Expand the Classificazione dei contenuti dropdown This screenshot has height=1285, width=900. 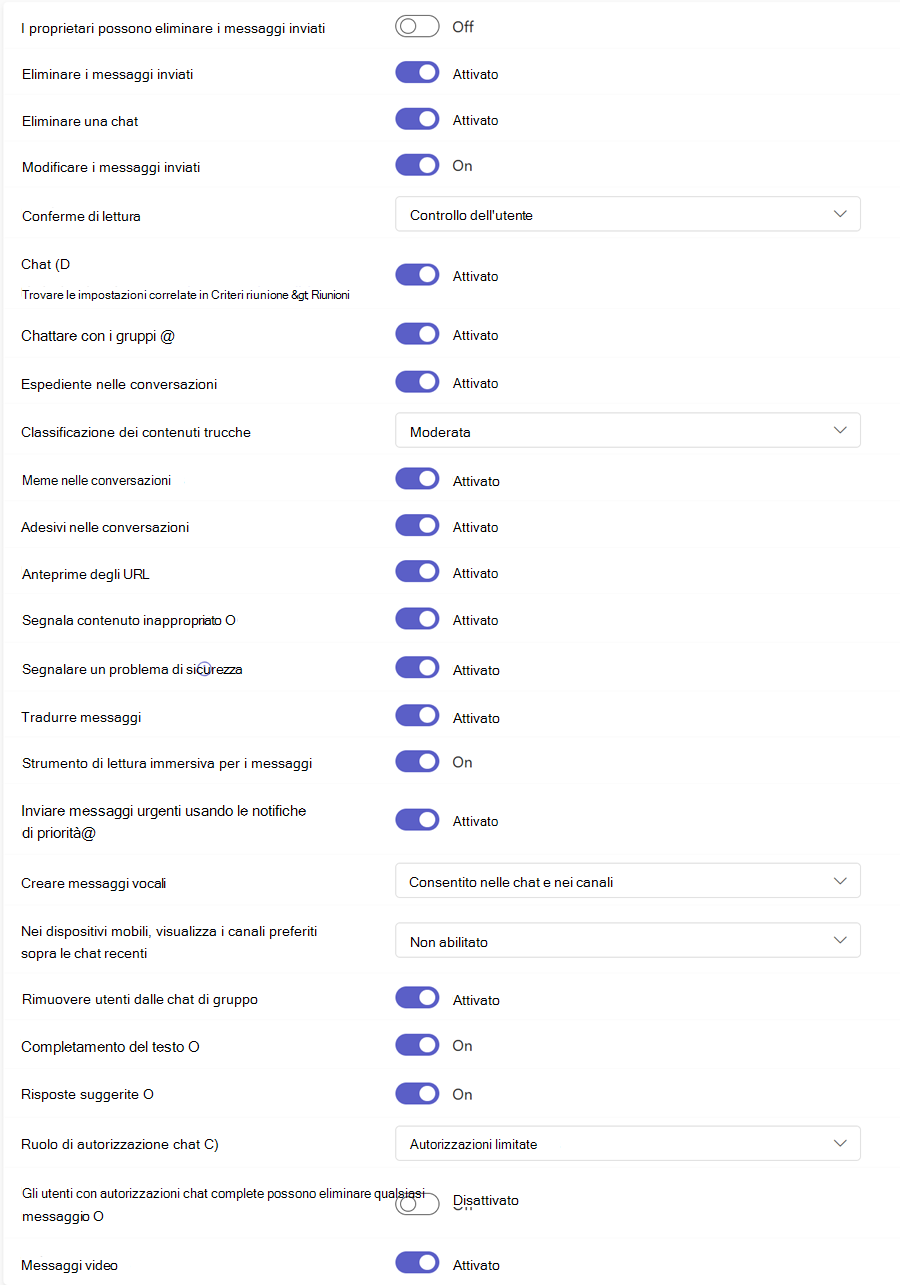click(x=628, y=430)
